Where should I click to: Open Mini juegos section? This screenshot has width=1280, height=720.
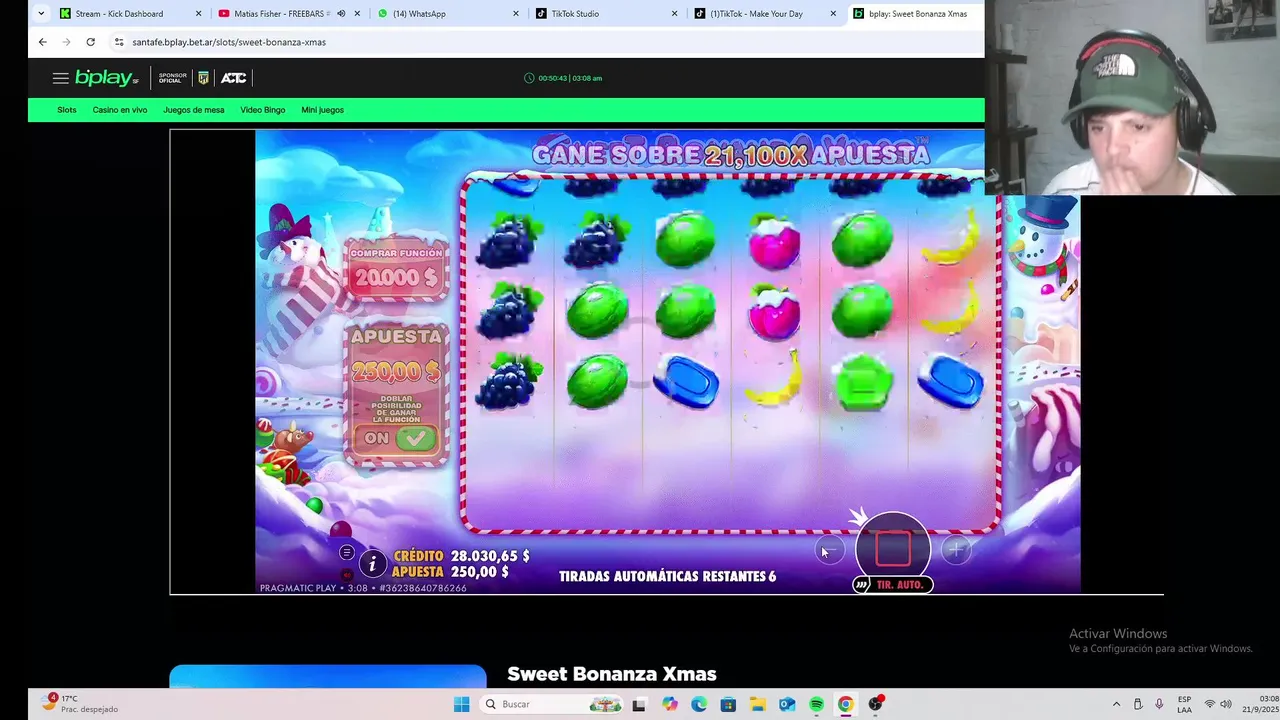(323, 110)
